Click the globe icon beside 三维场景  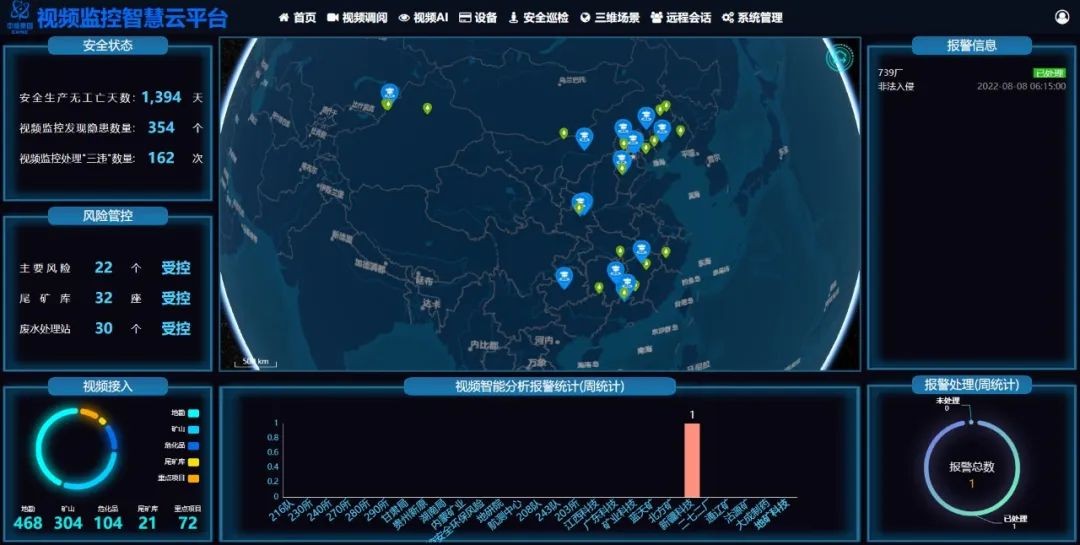[585, 18]
